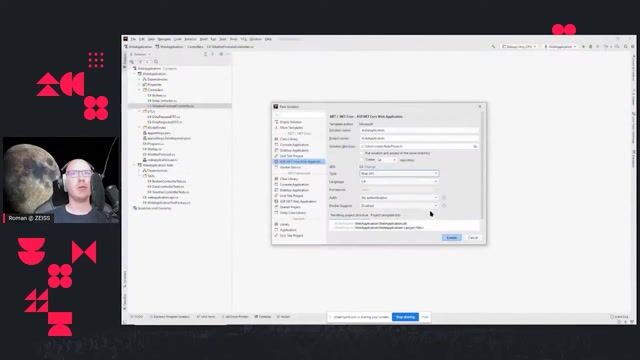The height and width of the screenshot is (360, 640).
Task: Open the Terminal tool window tab
Action: click(x=263, y=317)
